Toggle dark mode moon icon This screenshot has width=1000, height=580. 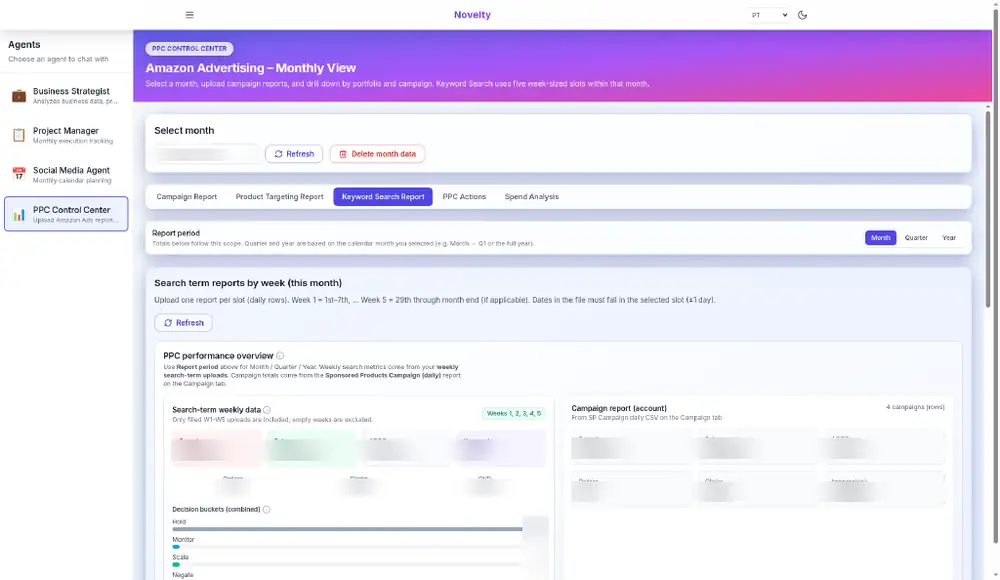coord(802,15)
